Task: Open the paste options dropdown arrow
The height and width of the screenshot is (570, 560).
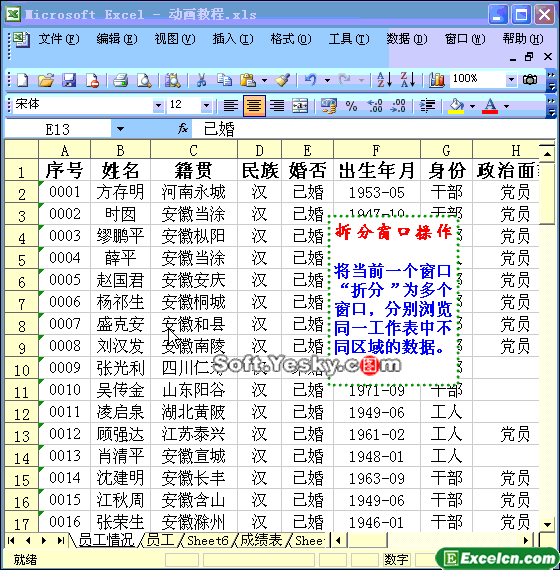Action: pyautogui.click(x=264, y=80)
